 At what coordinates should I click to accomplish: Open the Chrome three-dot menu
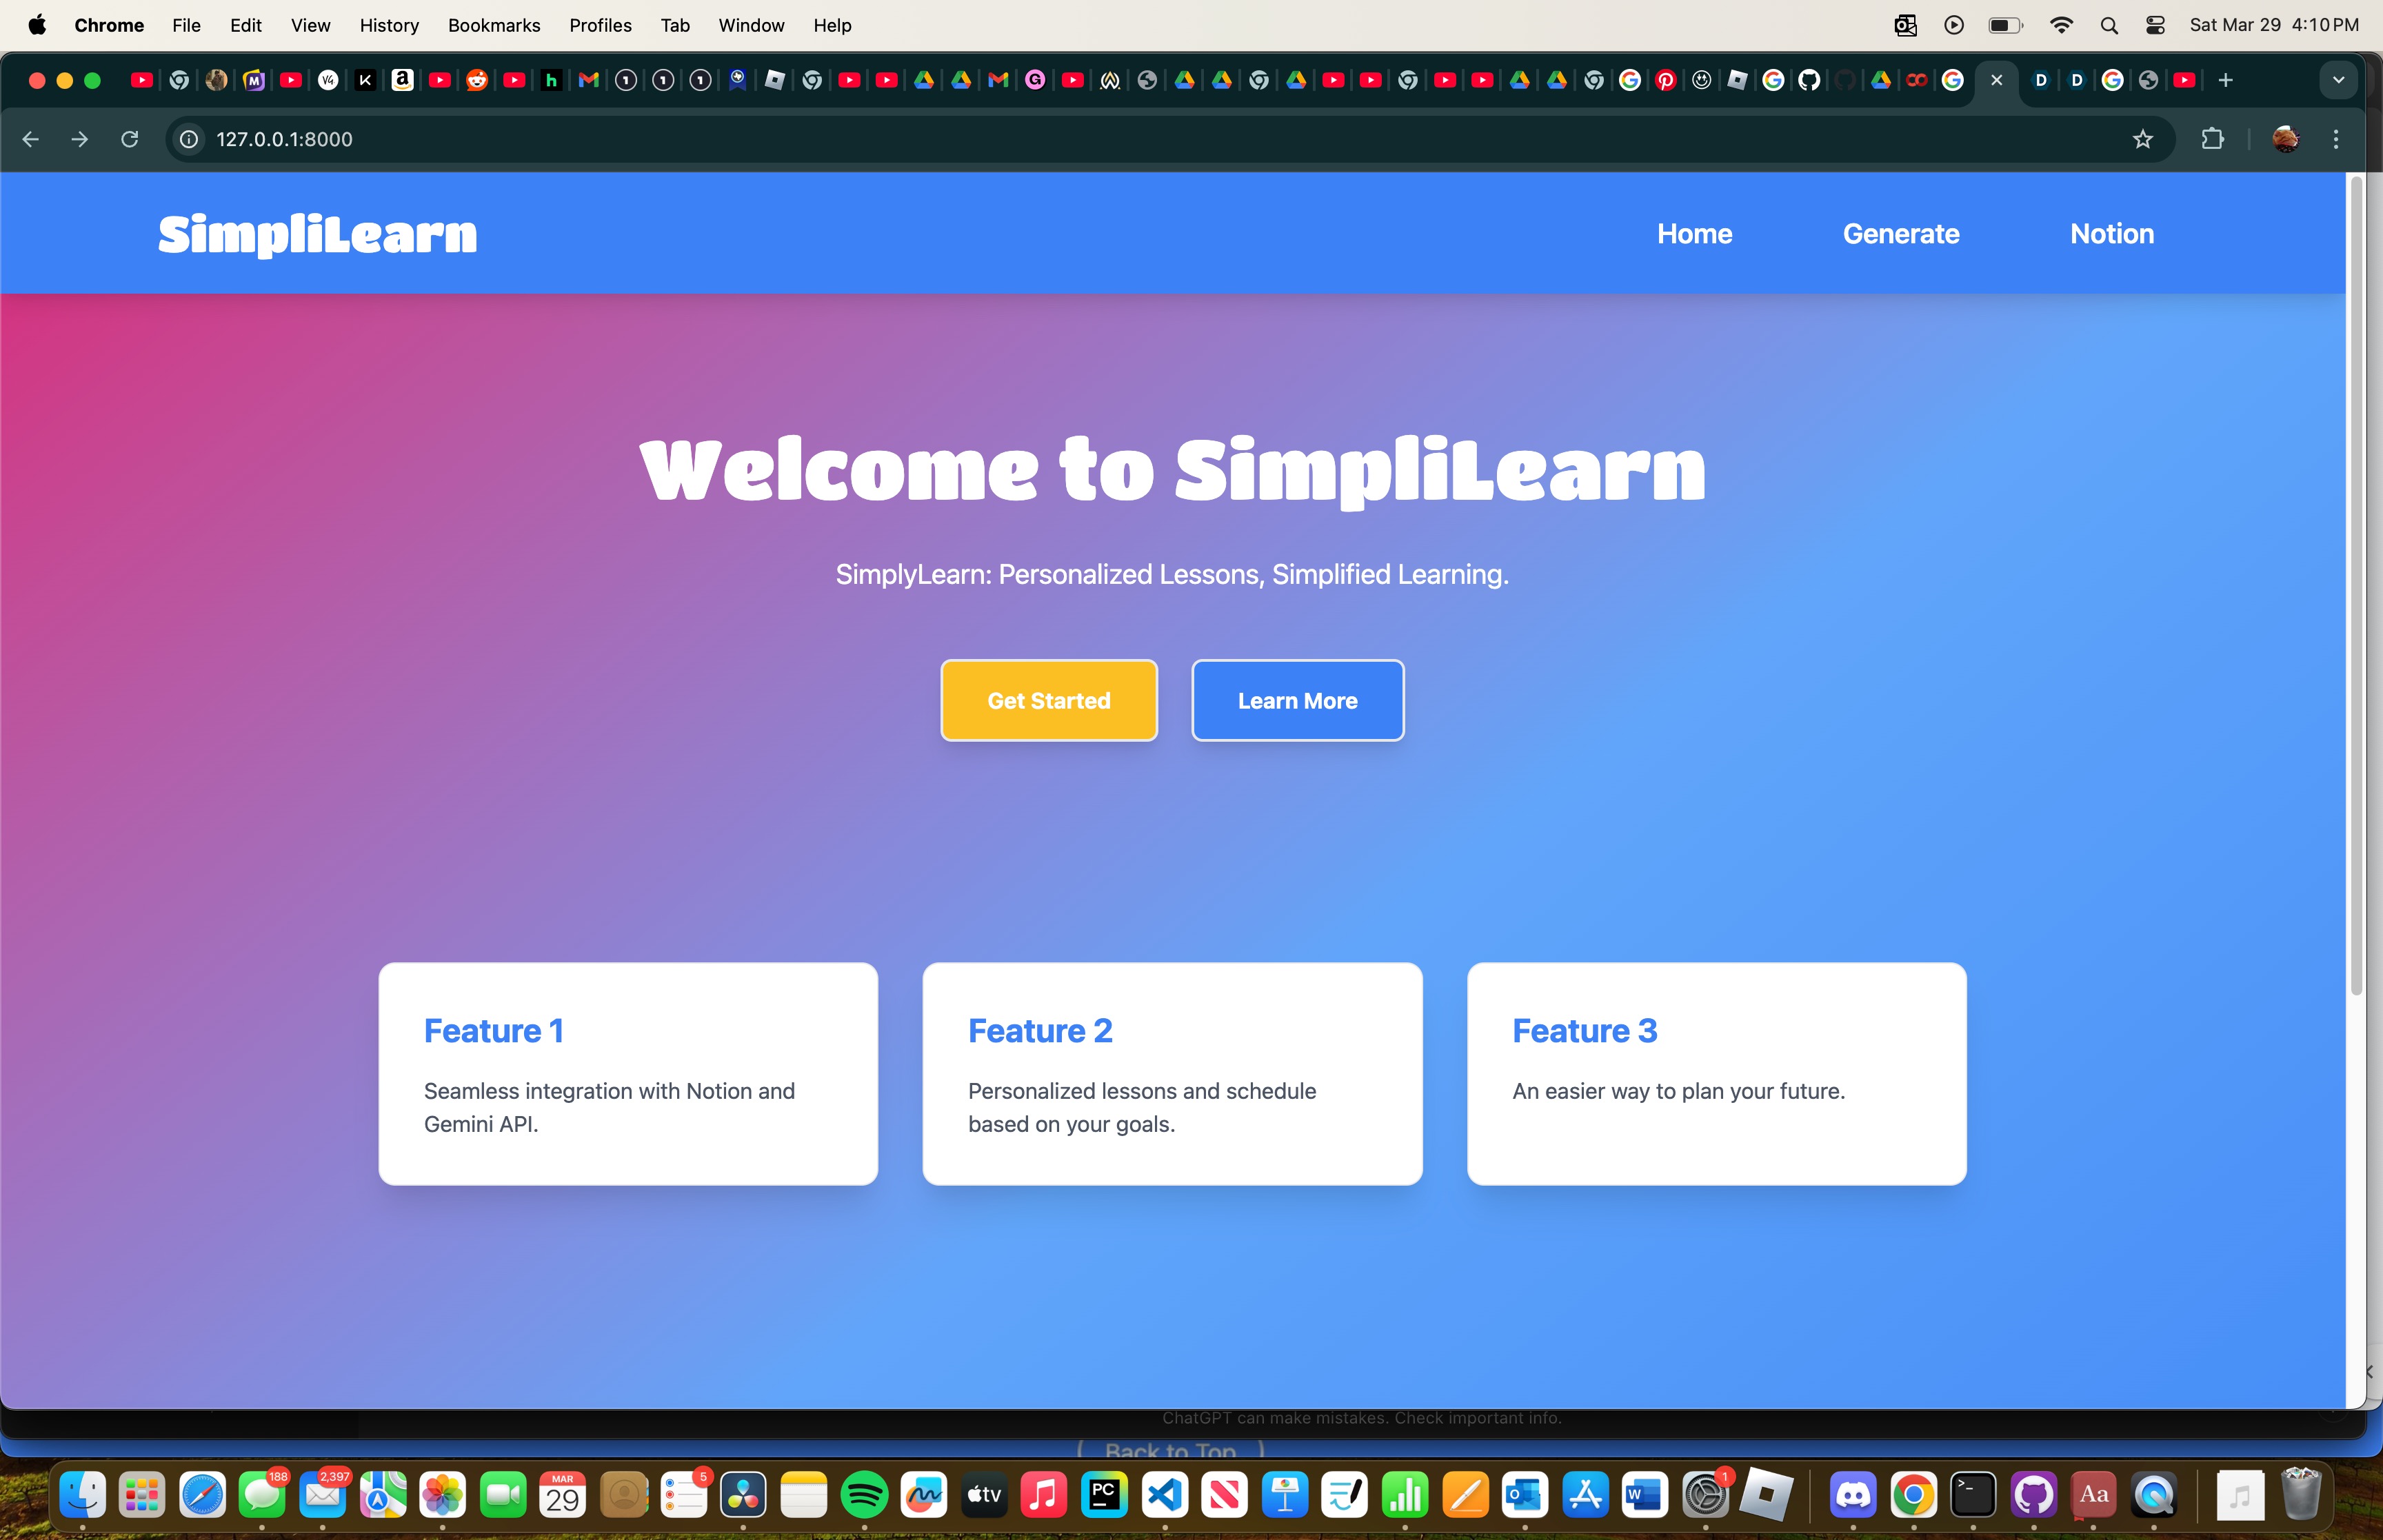click(x=2336, y=139)
